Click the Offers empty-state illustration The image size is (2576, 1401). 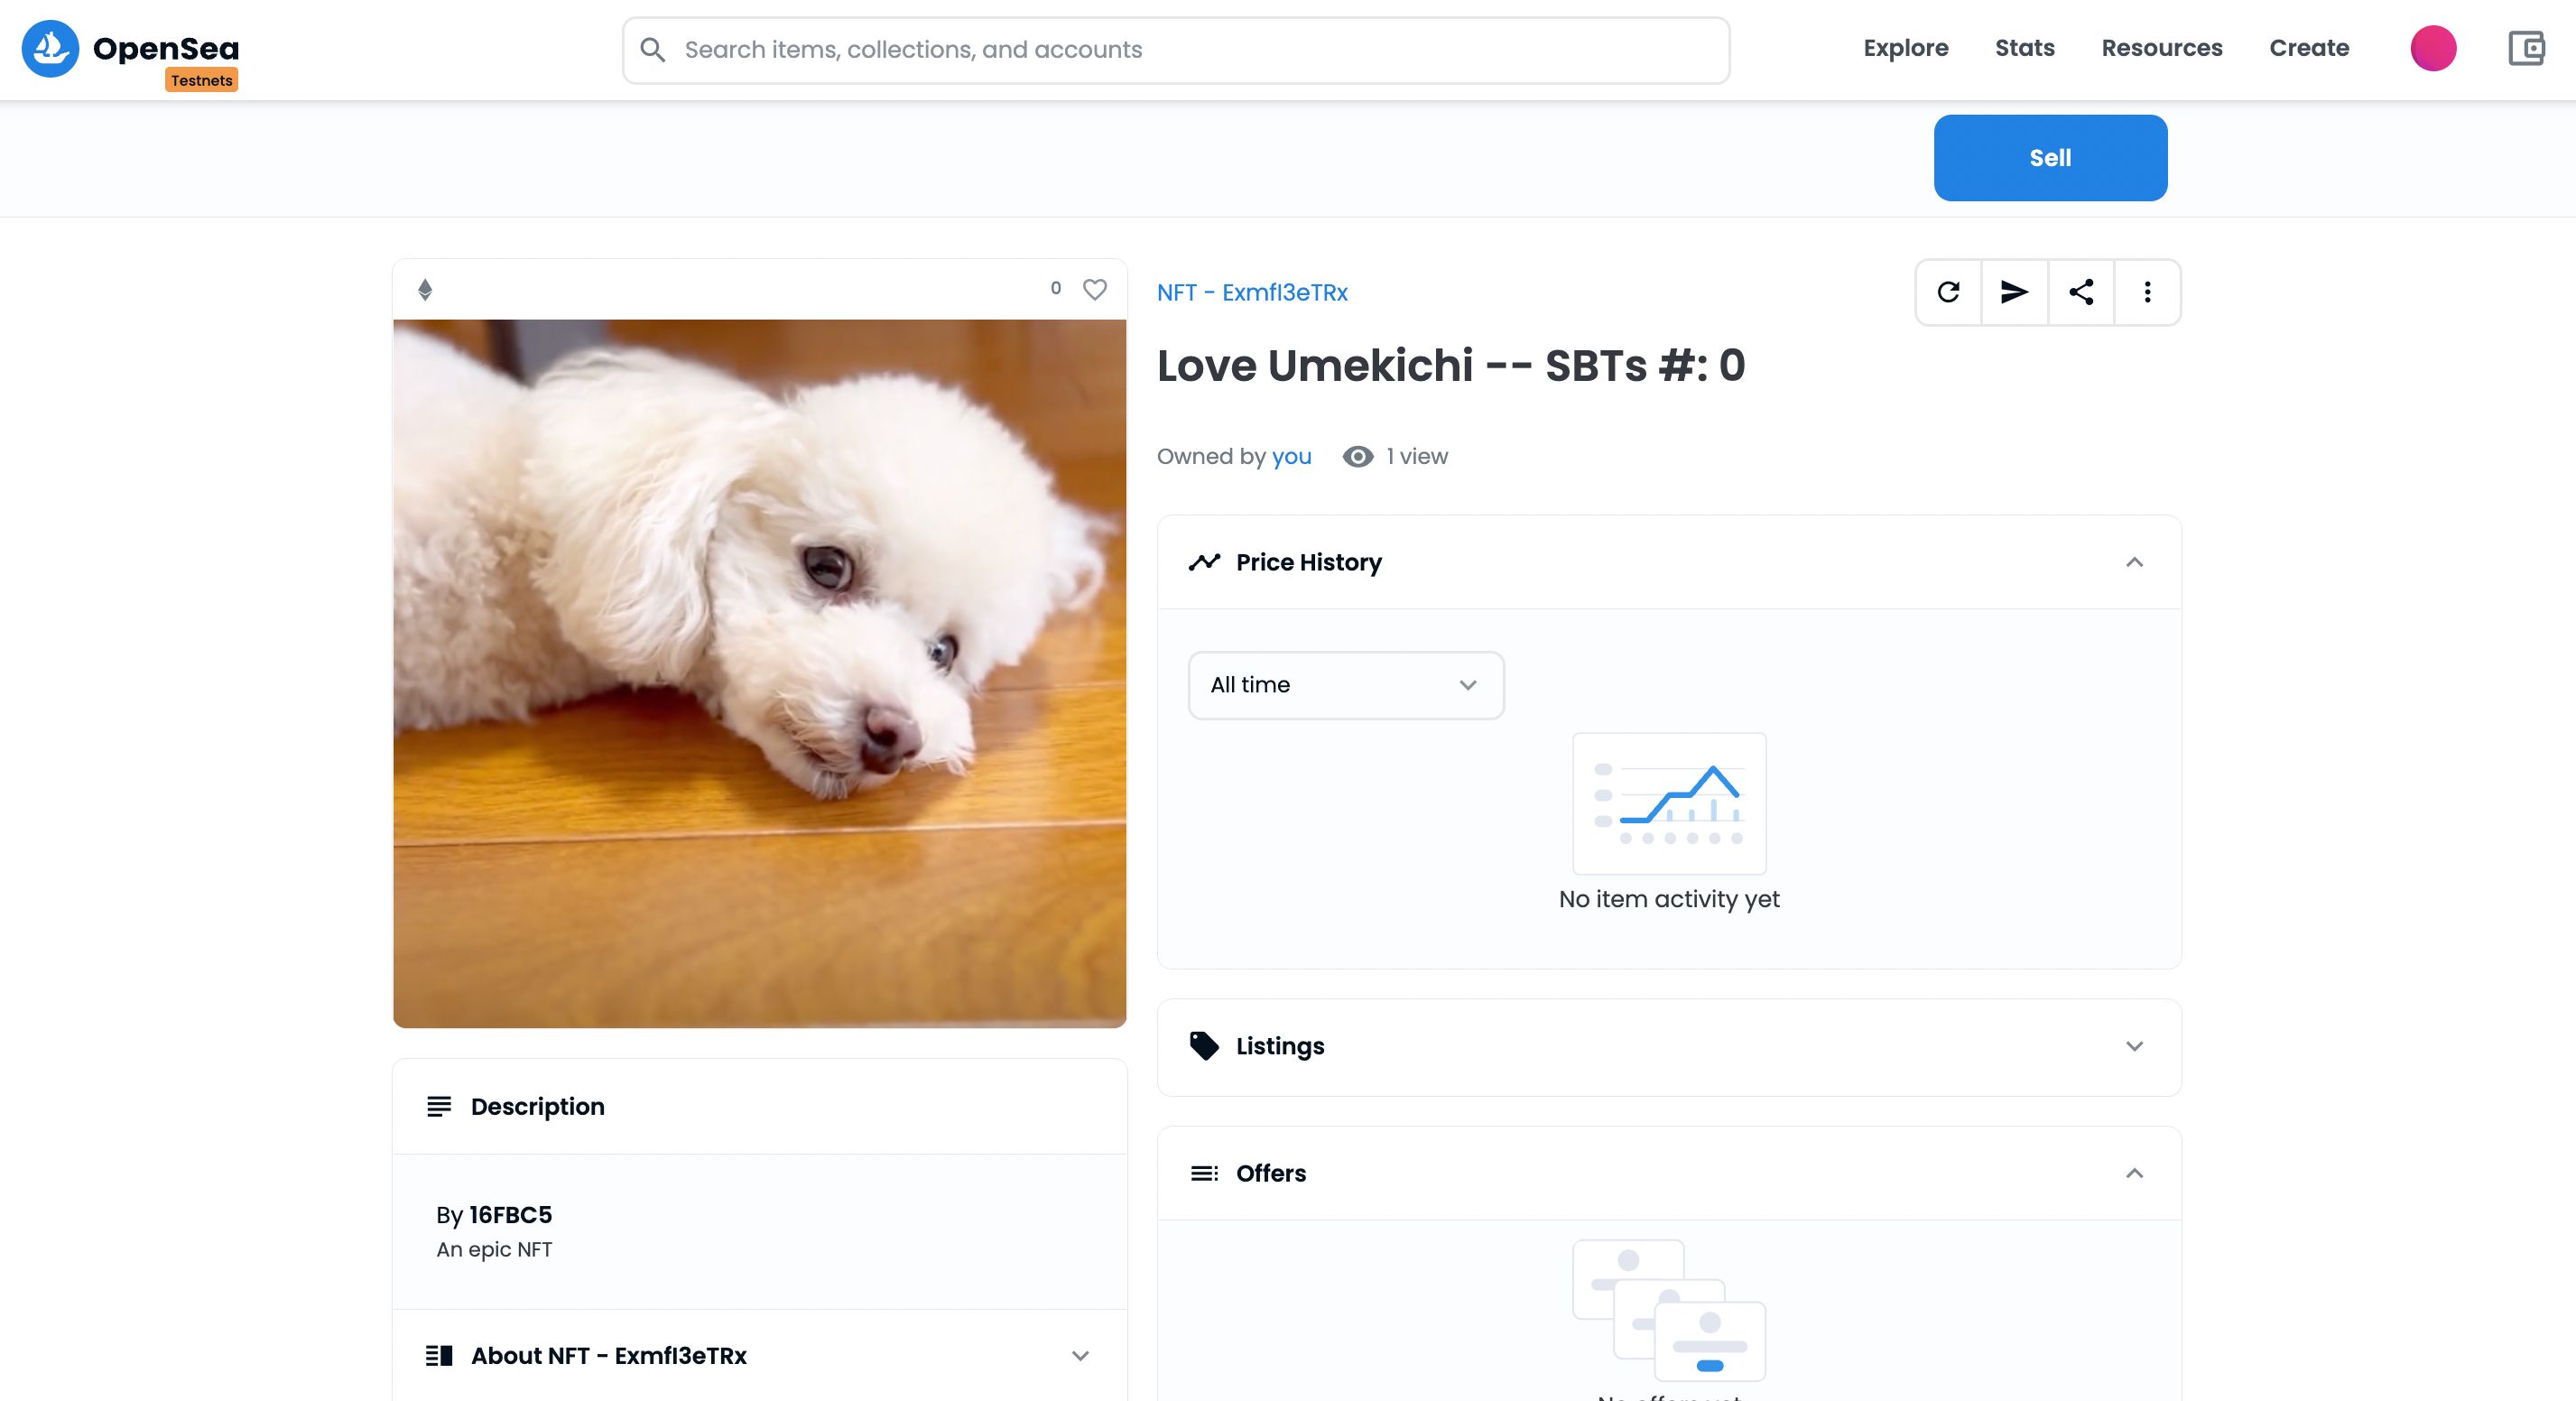tap(1669, 1310)
